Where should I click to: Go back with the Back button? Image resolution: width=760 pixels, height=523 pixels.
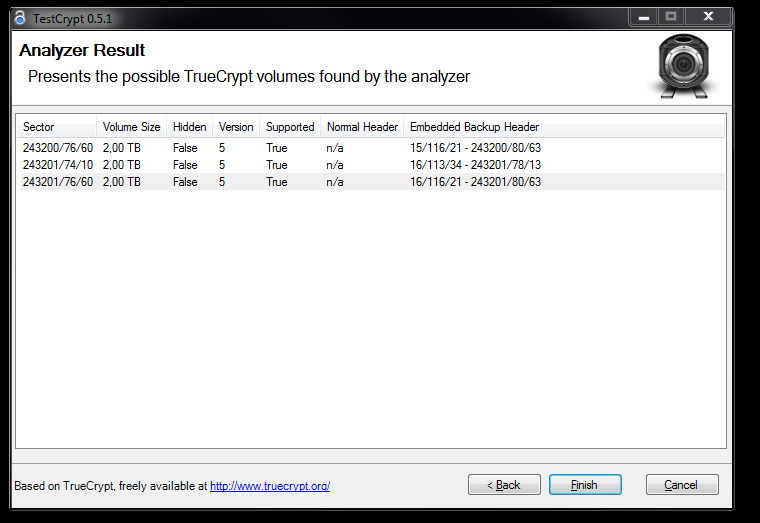coord(504,485)
